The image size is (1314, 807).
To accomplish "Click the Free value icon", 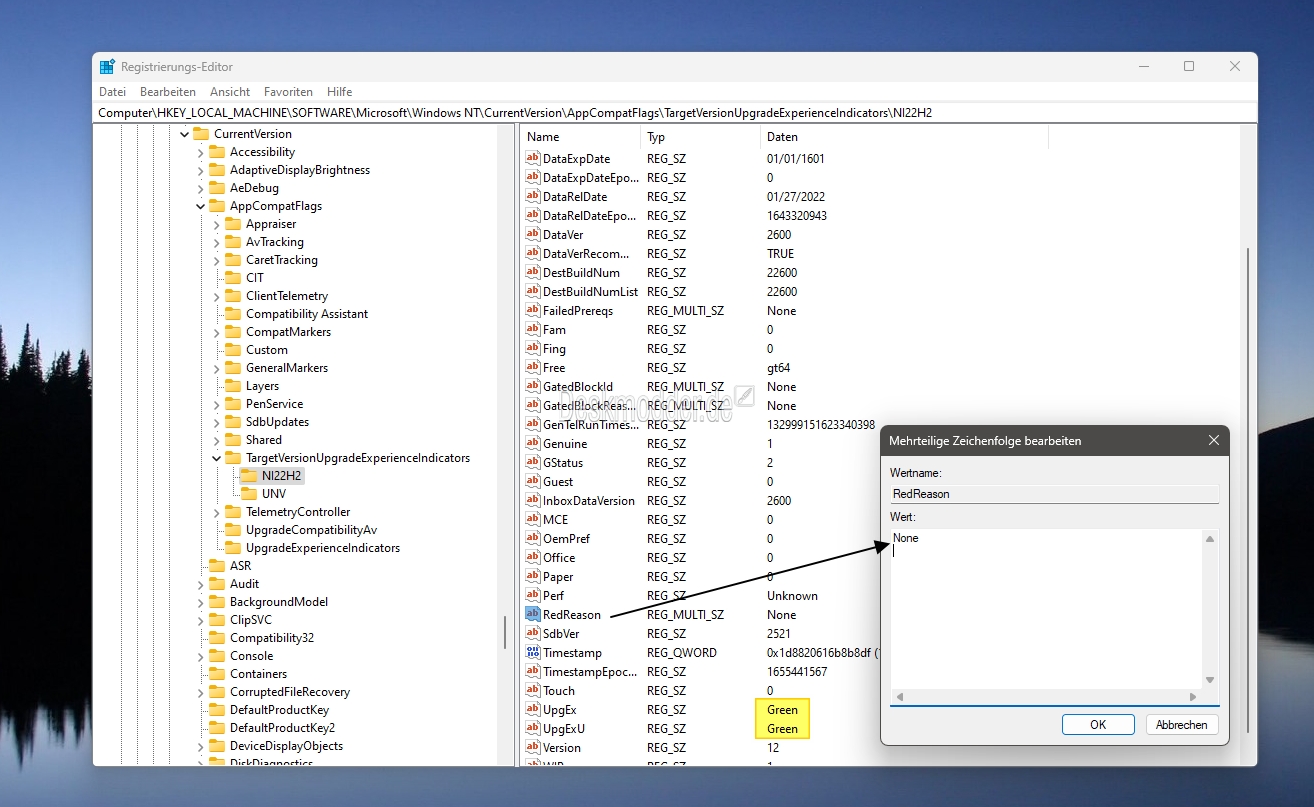I will 532,367.
